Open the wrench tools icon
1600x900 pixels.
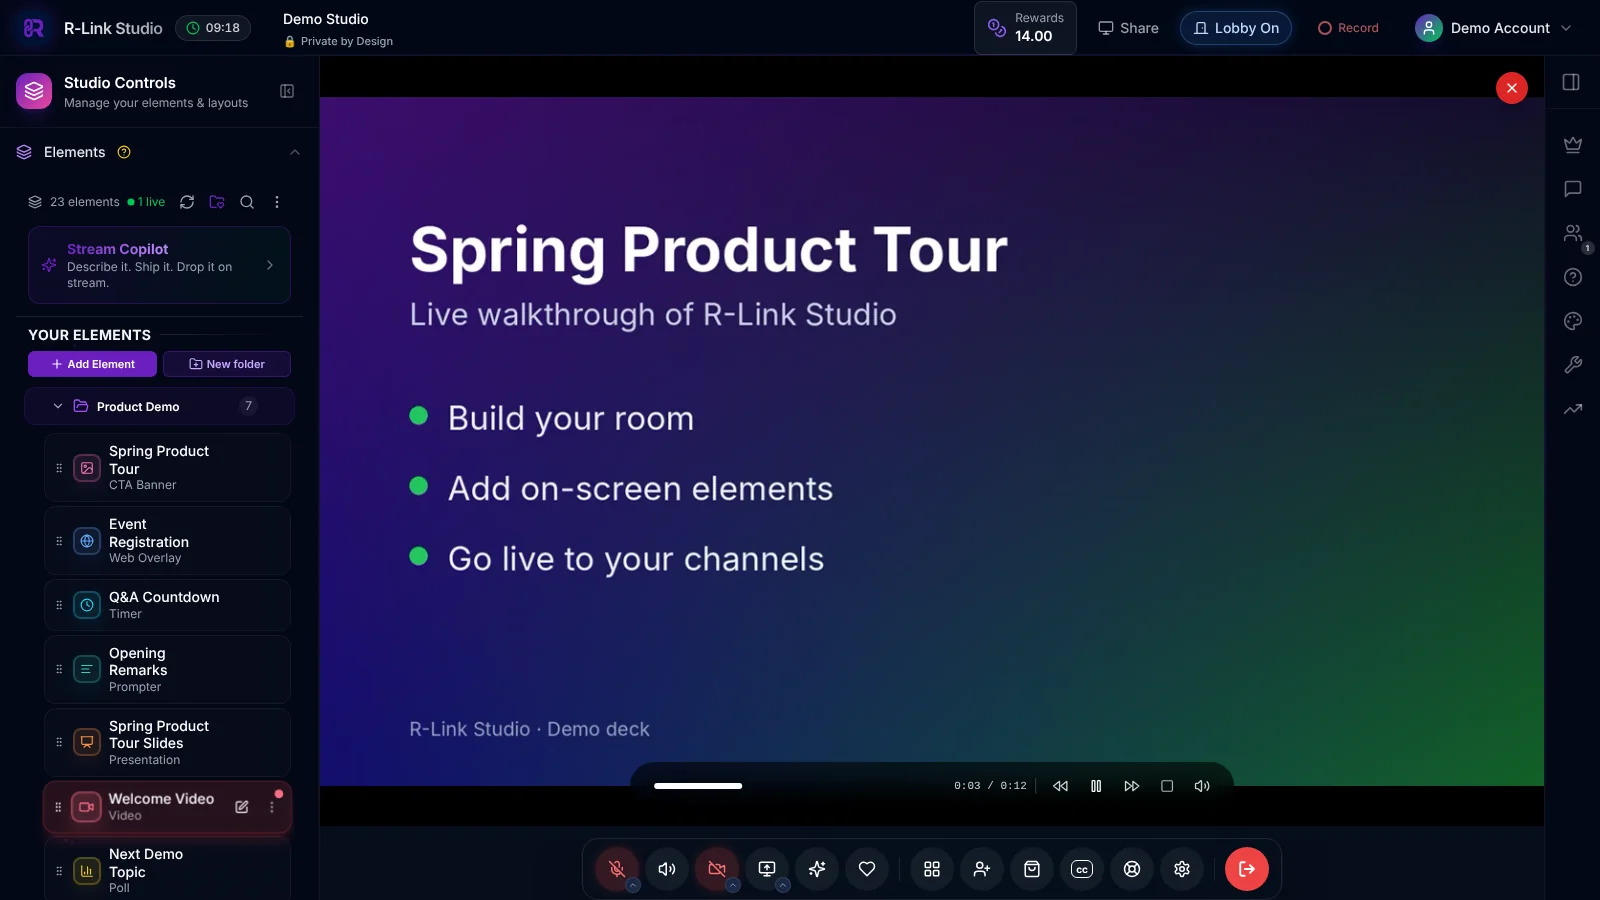[1573, 365]
